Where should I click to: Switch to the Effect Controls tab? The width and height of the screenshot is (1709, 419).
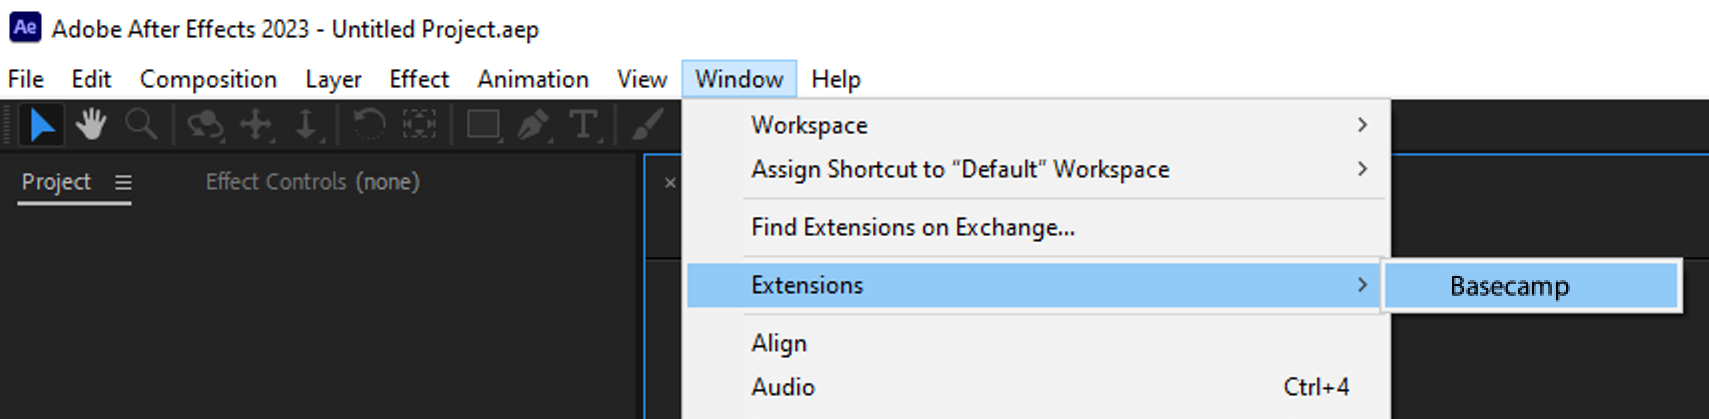coord(312,182)
